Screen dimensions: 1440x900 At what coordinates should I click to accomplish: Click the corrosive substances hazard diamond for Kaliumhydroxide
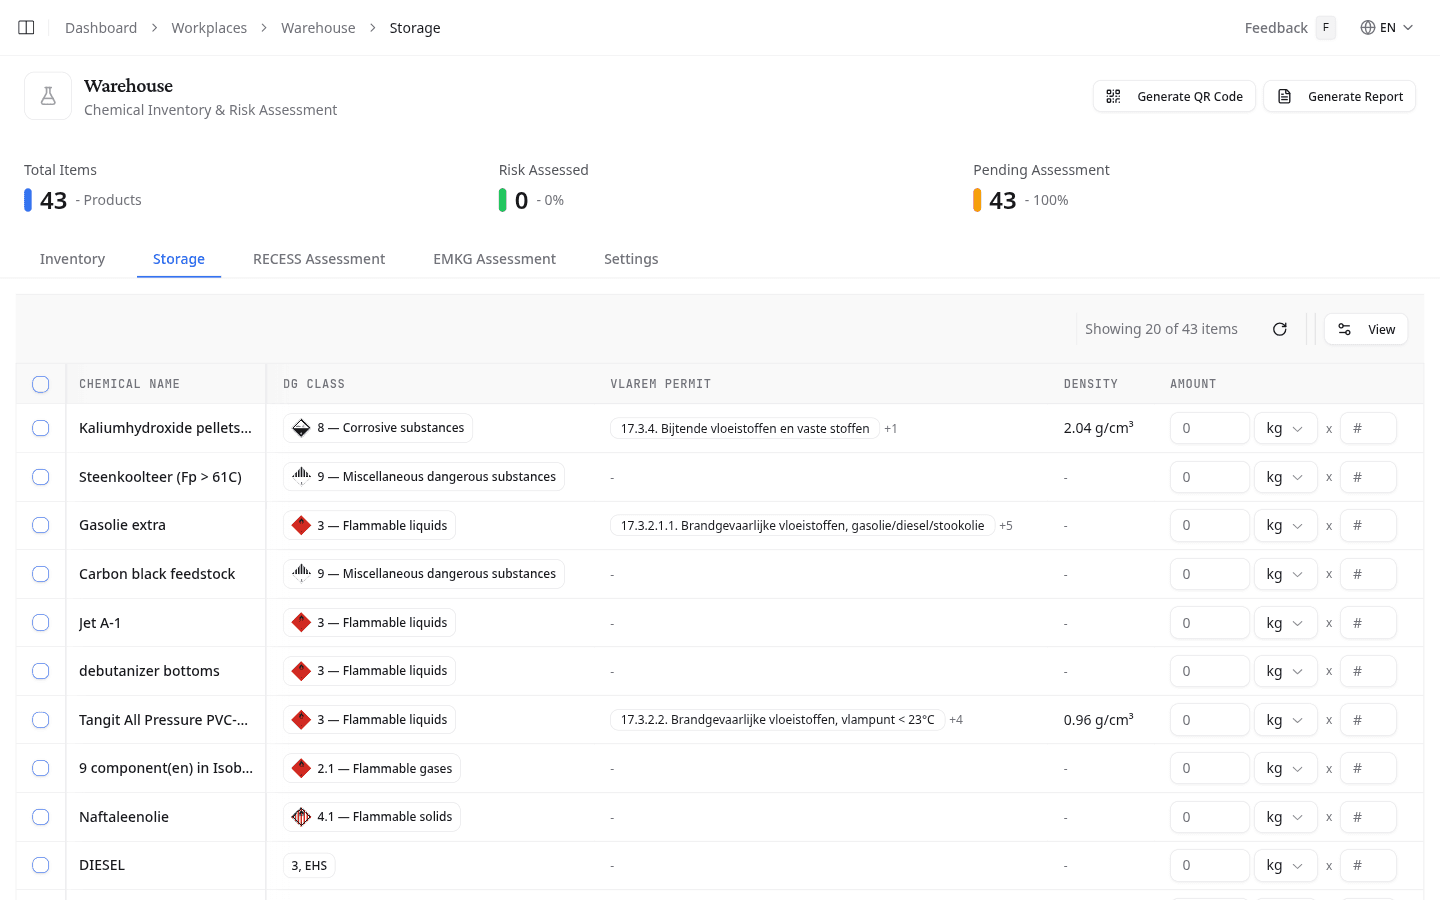point(300,427)
